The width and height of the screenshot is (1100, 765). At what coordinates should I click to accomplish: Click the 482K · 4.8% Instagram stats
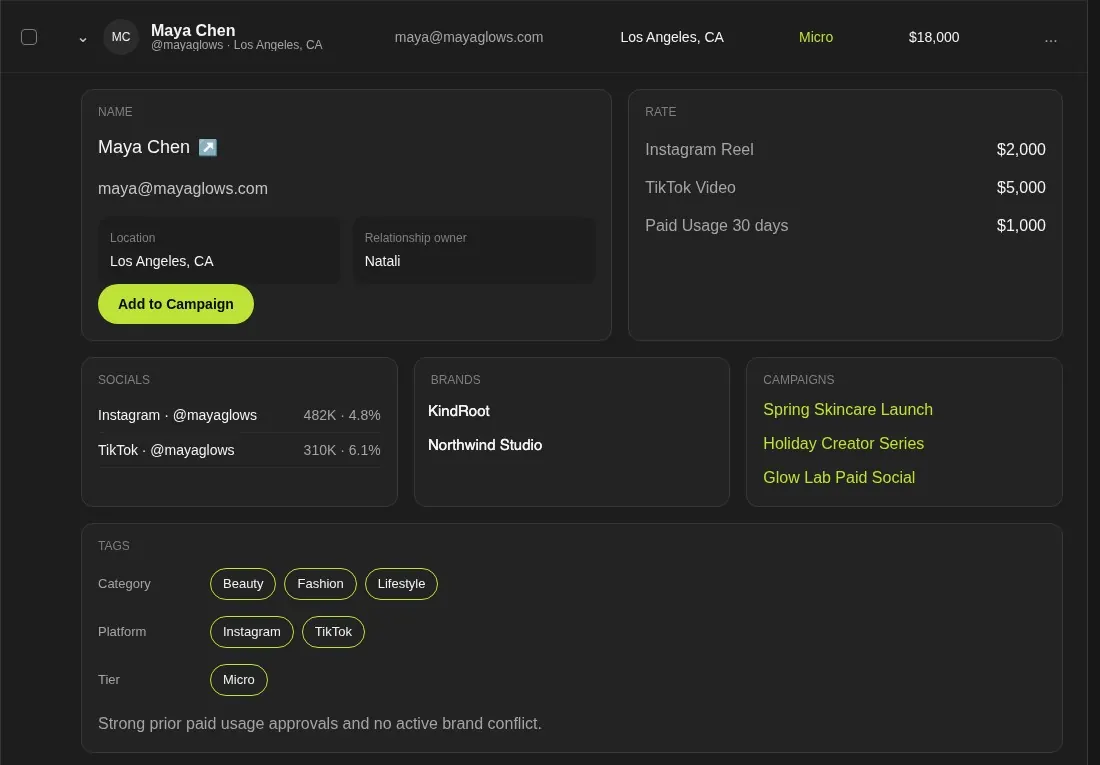pyautogui.click(x=342, y=415)
